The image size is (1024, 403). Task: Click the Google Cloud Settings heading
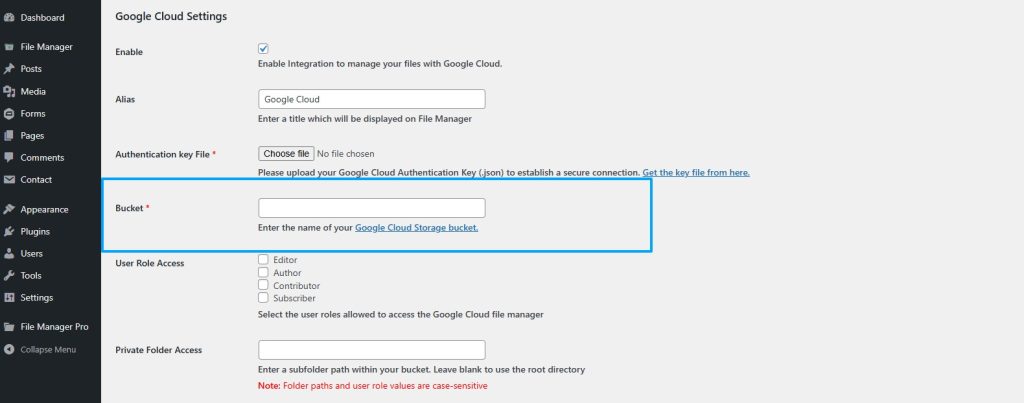coord(171,16)
